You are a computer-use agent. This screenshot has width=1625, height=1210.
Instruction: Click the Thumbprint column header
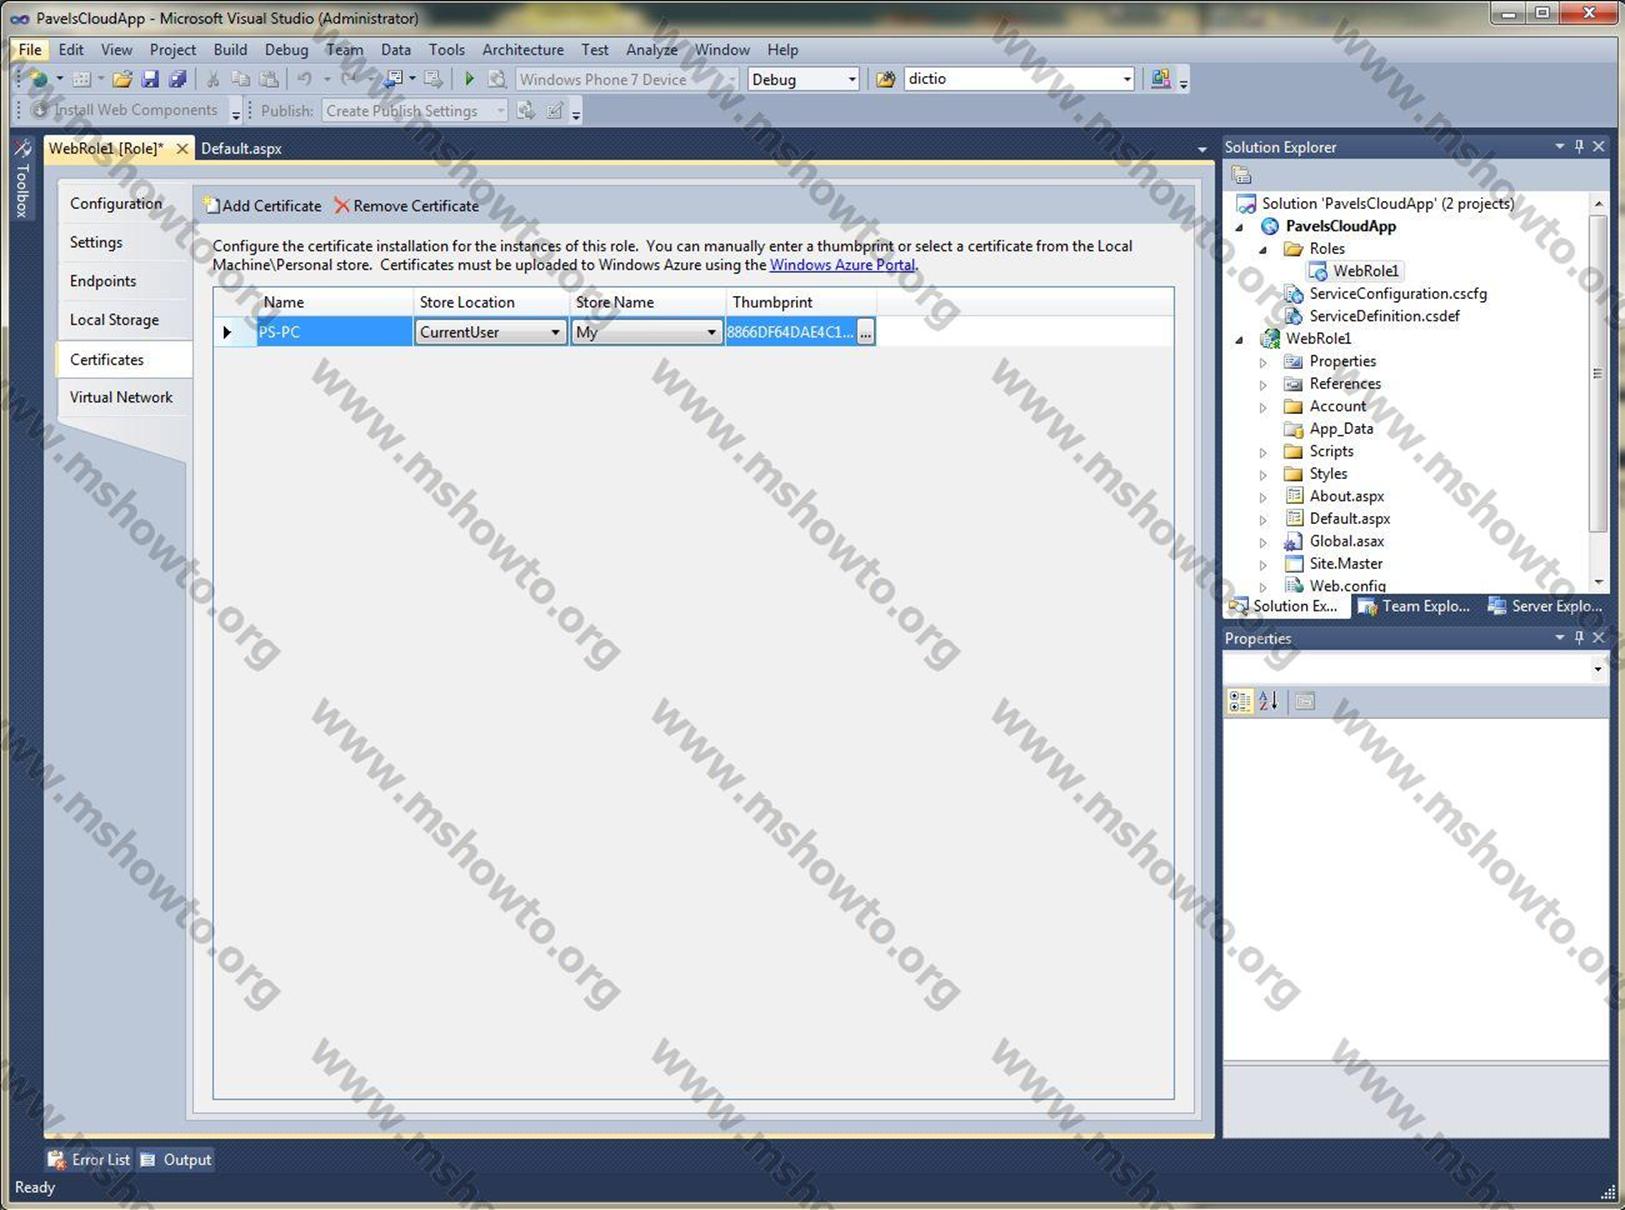pos(800,302)
